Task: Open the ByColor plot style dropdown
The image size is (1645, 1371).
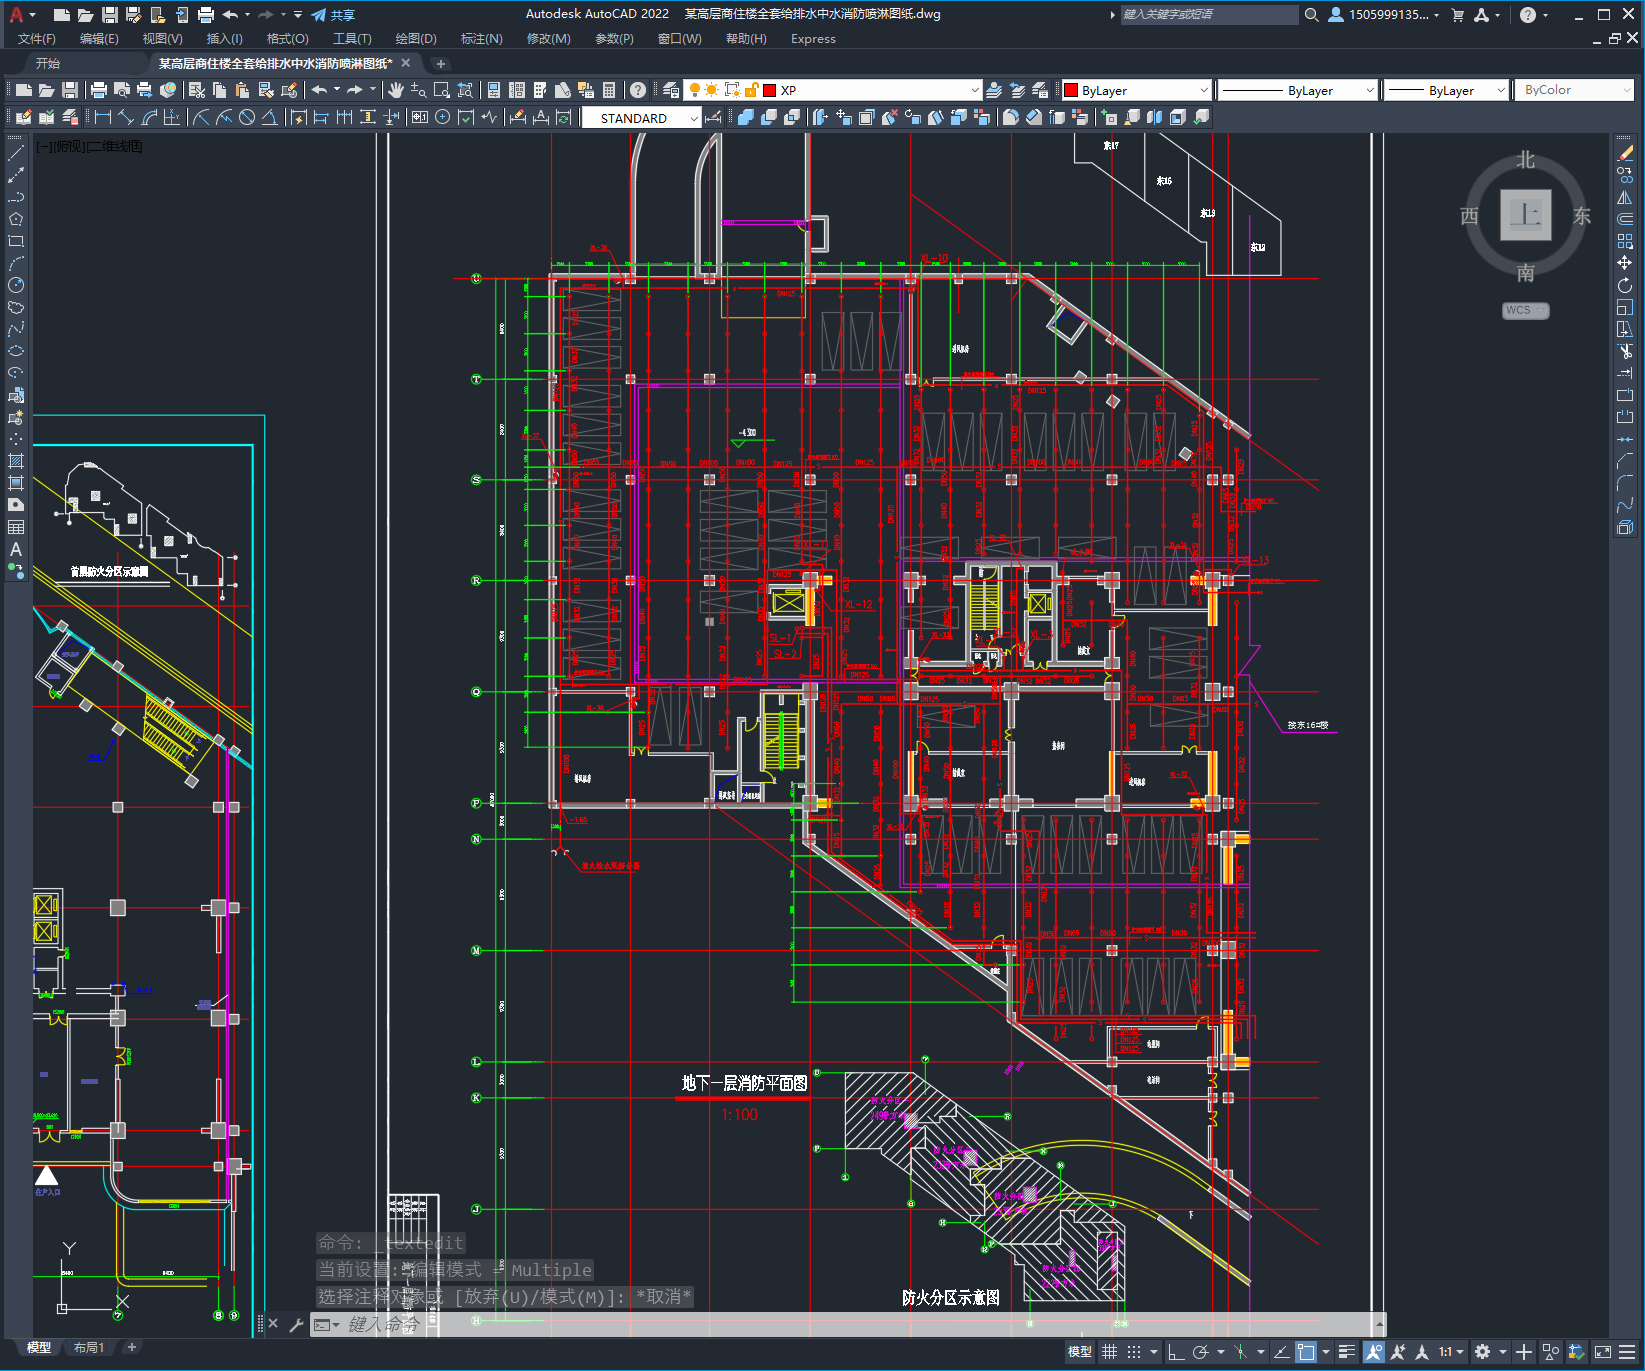Action: [x=1574, y=90]
